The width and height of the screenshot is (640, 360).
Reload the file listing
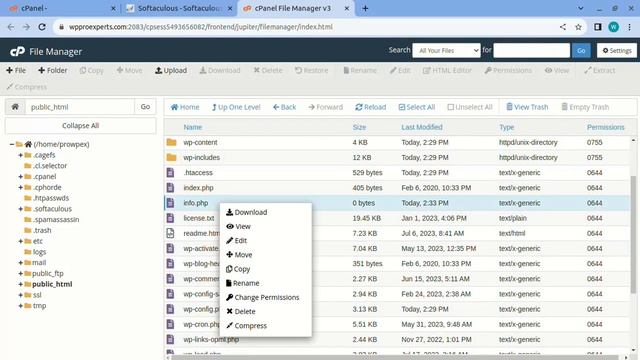371,107
